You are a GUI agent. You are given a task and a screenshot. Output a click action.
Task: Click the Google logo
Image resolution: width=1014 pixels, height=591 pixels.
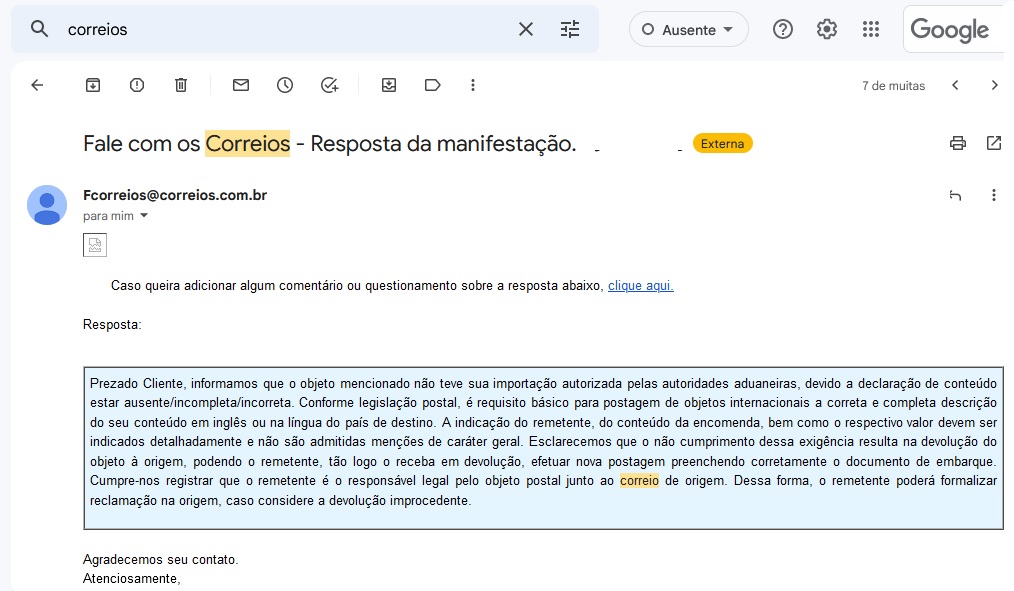tap(949, 30)
